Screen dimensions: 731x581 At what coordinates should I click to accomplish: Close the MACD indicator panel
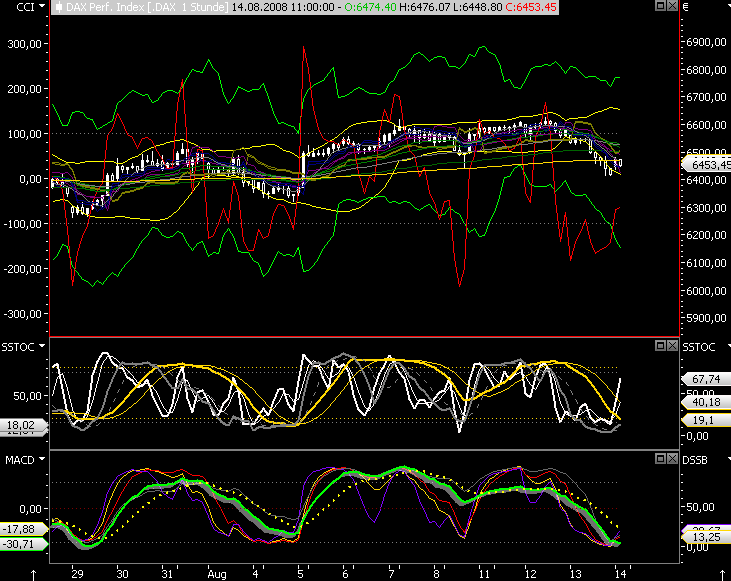672,459
